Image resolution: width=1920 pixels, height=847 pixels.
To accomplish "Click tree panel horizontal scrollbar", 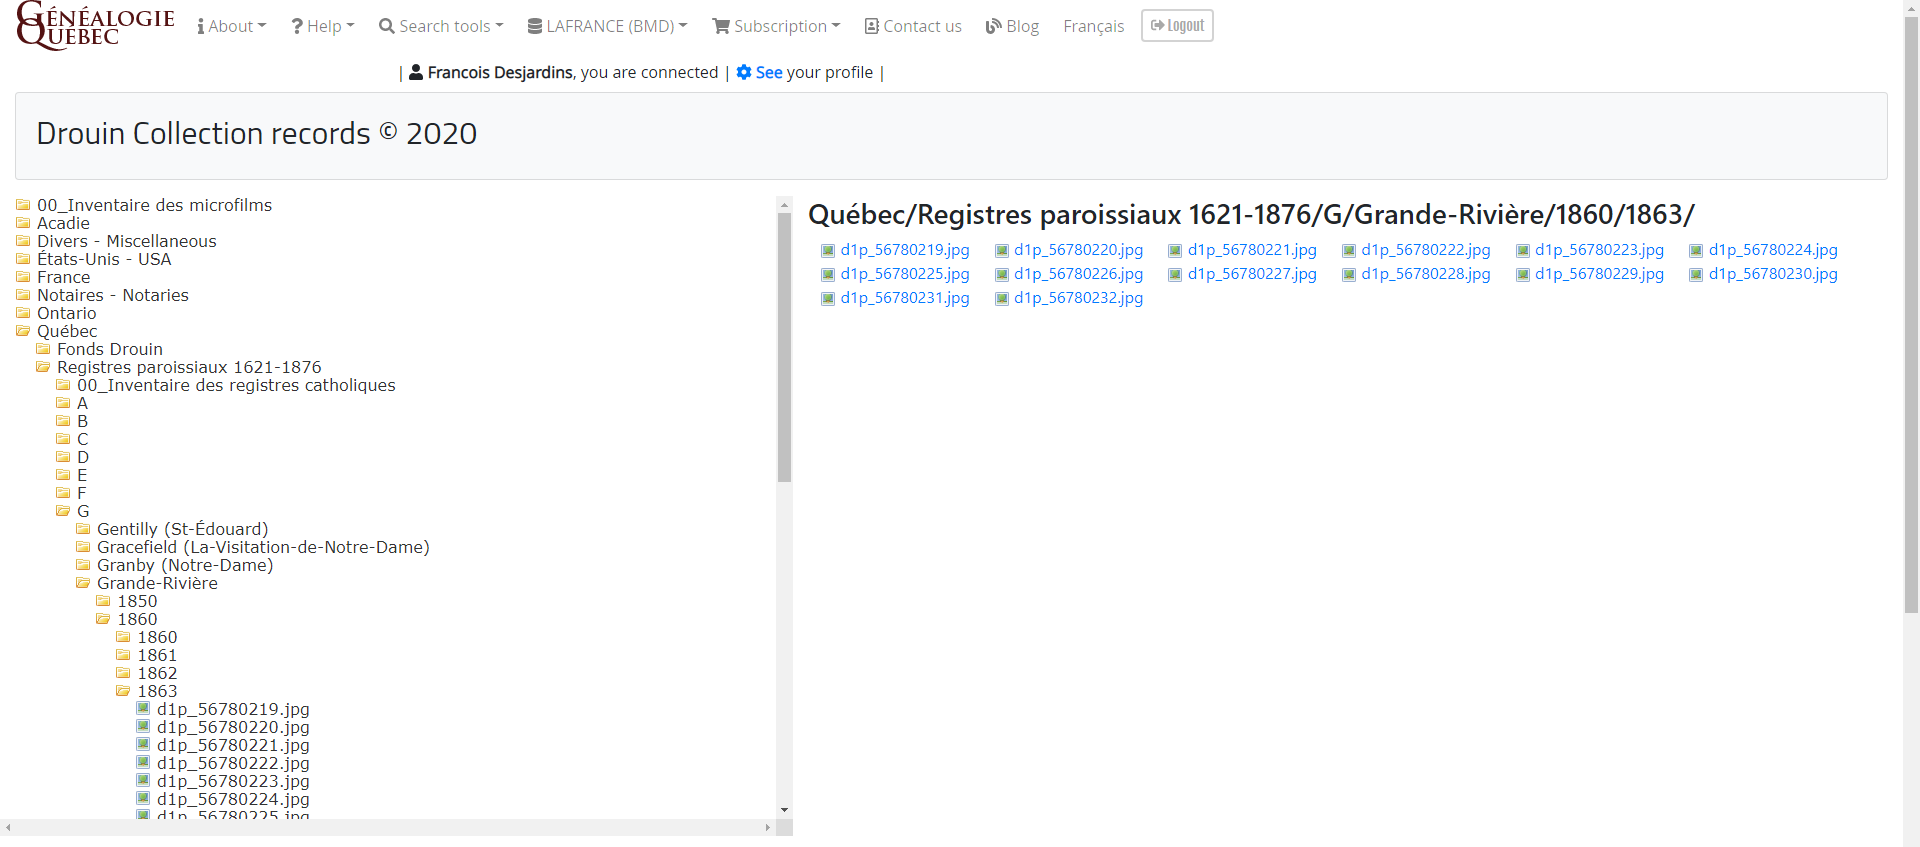I will pos(388,827).
